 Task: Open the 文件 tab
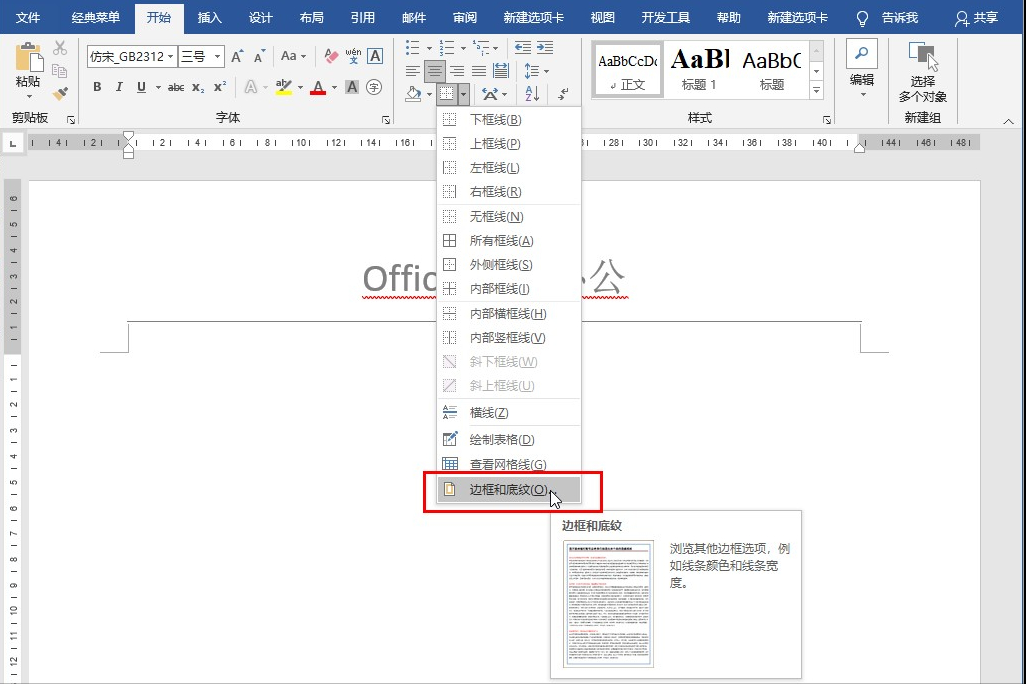(x=27, y=18)
